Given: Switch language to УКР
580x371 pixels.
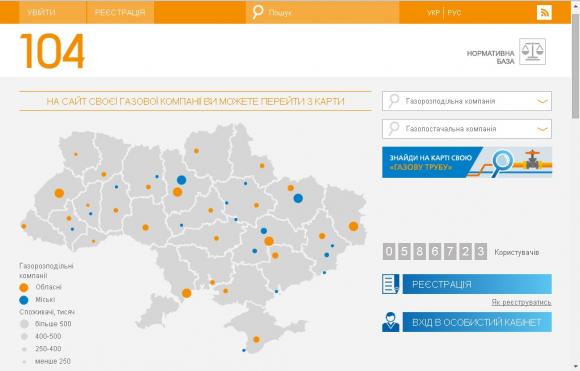Looking at the screenshot, I should pyautogui.click(x=433, y=13).
